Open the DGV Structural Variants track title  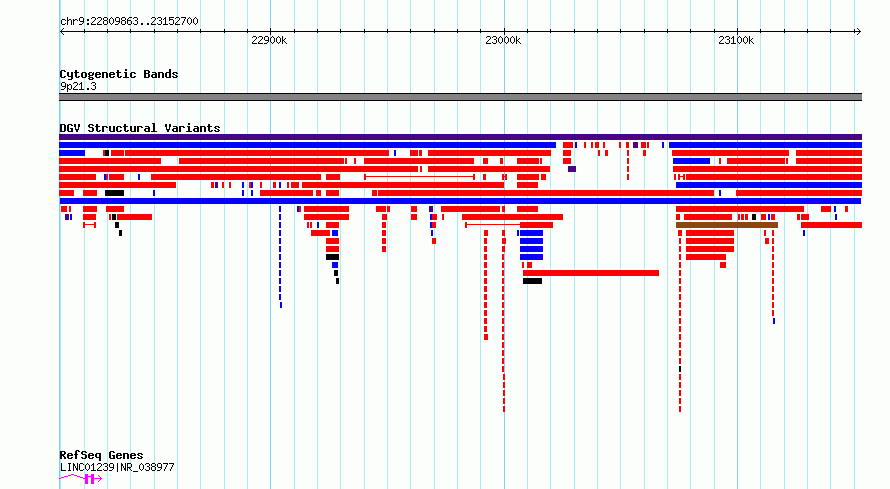[x=140, y=128]
